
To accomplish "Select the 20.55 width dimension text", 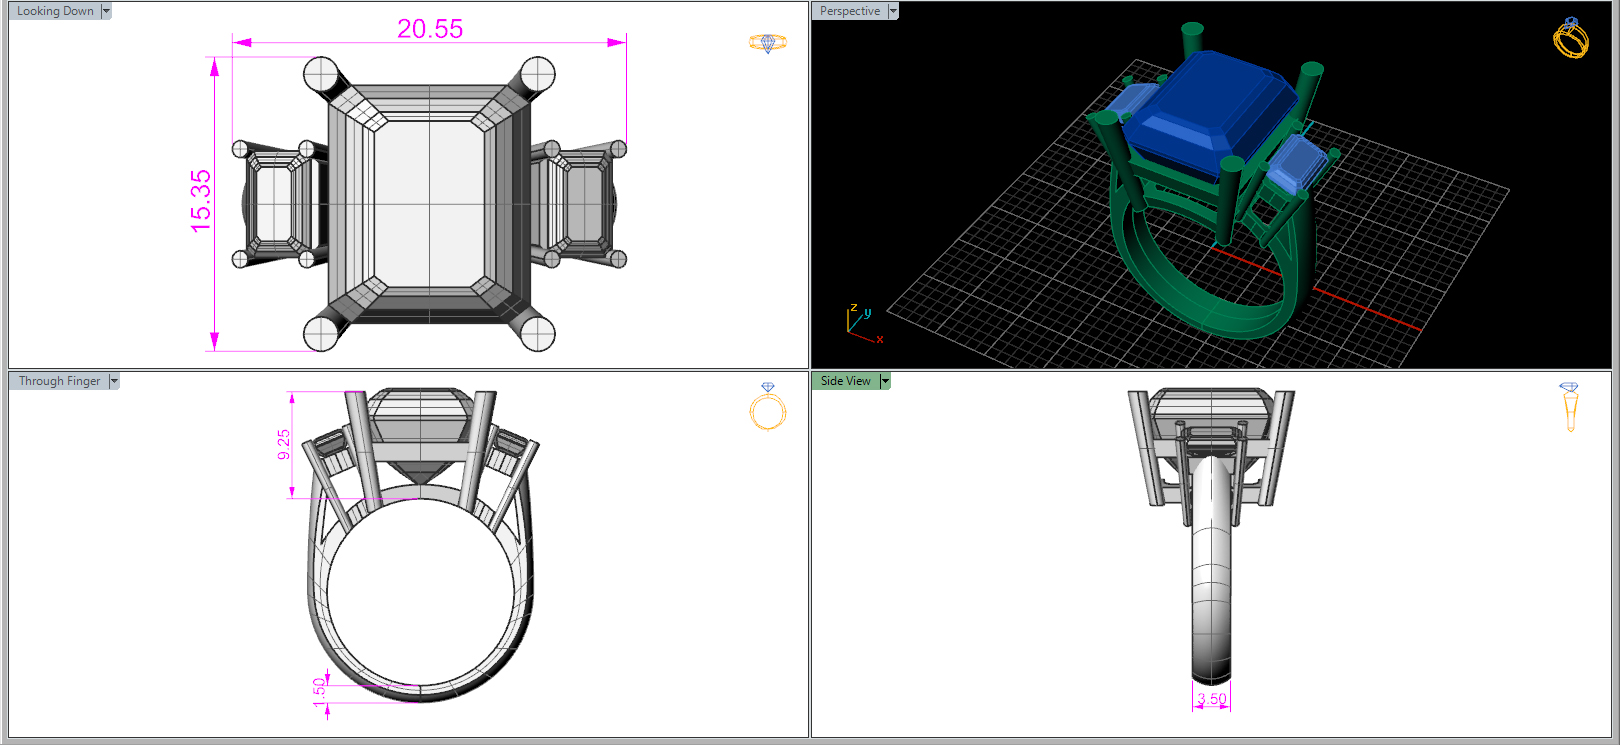I will click(430, 29).
